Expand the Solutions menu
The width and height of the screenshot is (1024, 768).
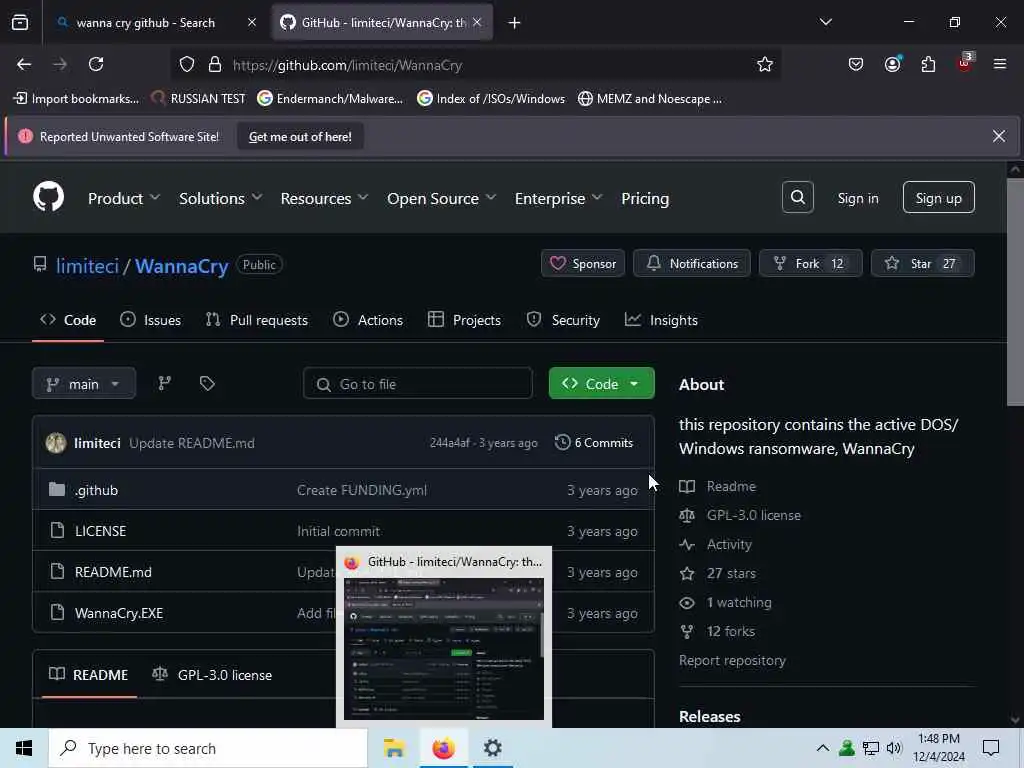click(221, 198)
